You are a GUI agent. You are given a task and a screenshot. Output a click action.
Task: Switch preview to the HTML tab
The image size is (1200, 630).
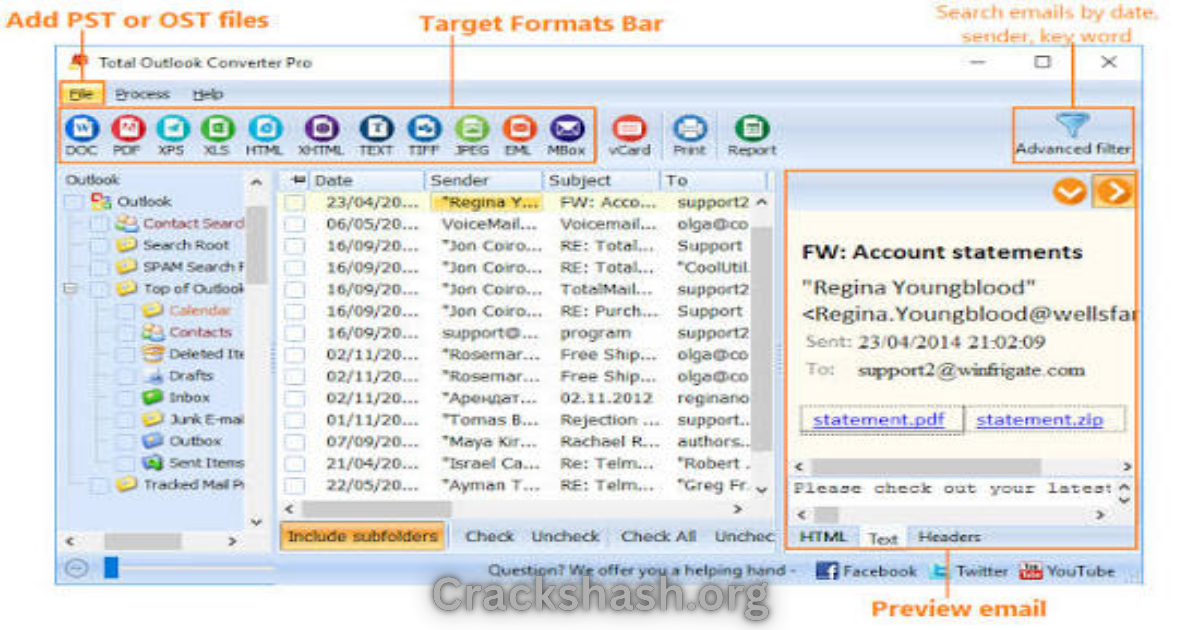tap(823, 537)
